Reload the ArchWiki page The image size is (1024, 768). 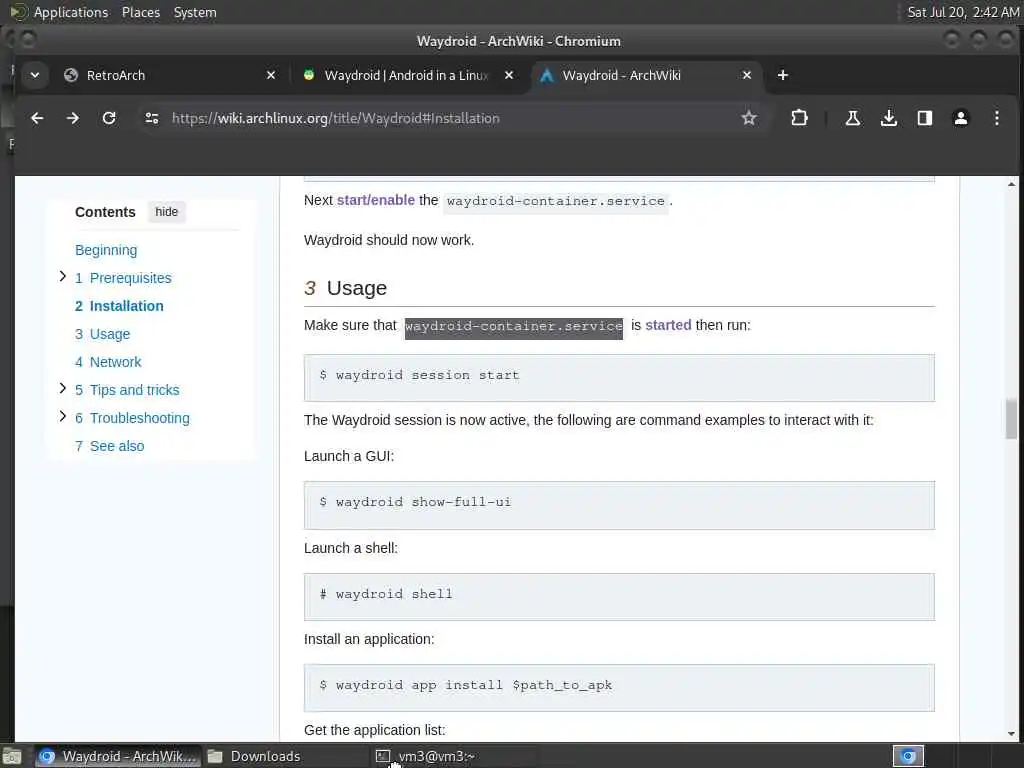click(109, 118)
